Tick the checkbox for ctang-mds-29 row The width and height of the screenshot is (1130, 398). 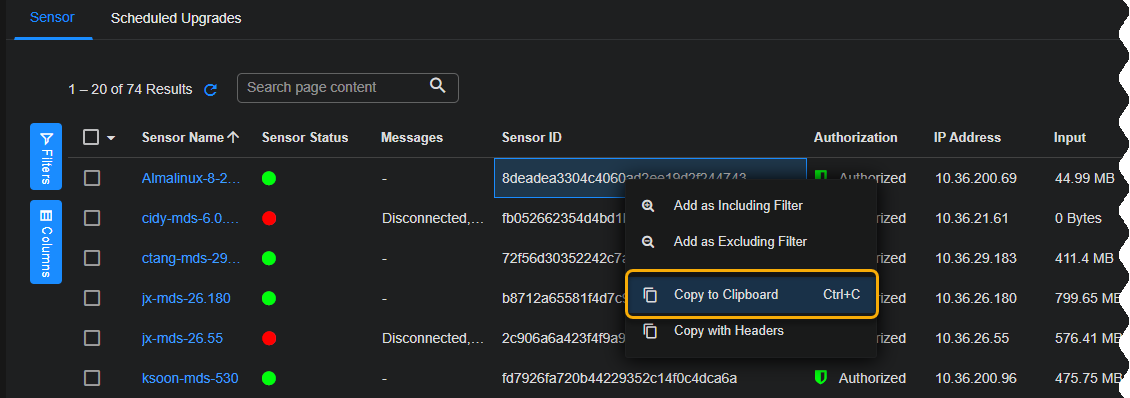pos(92,258)
